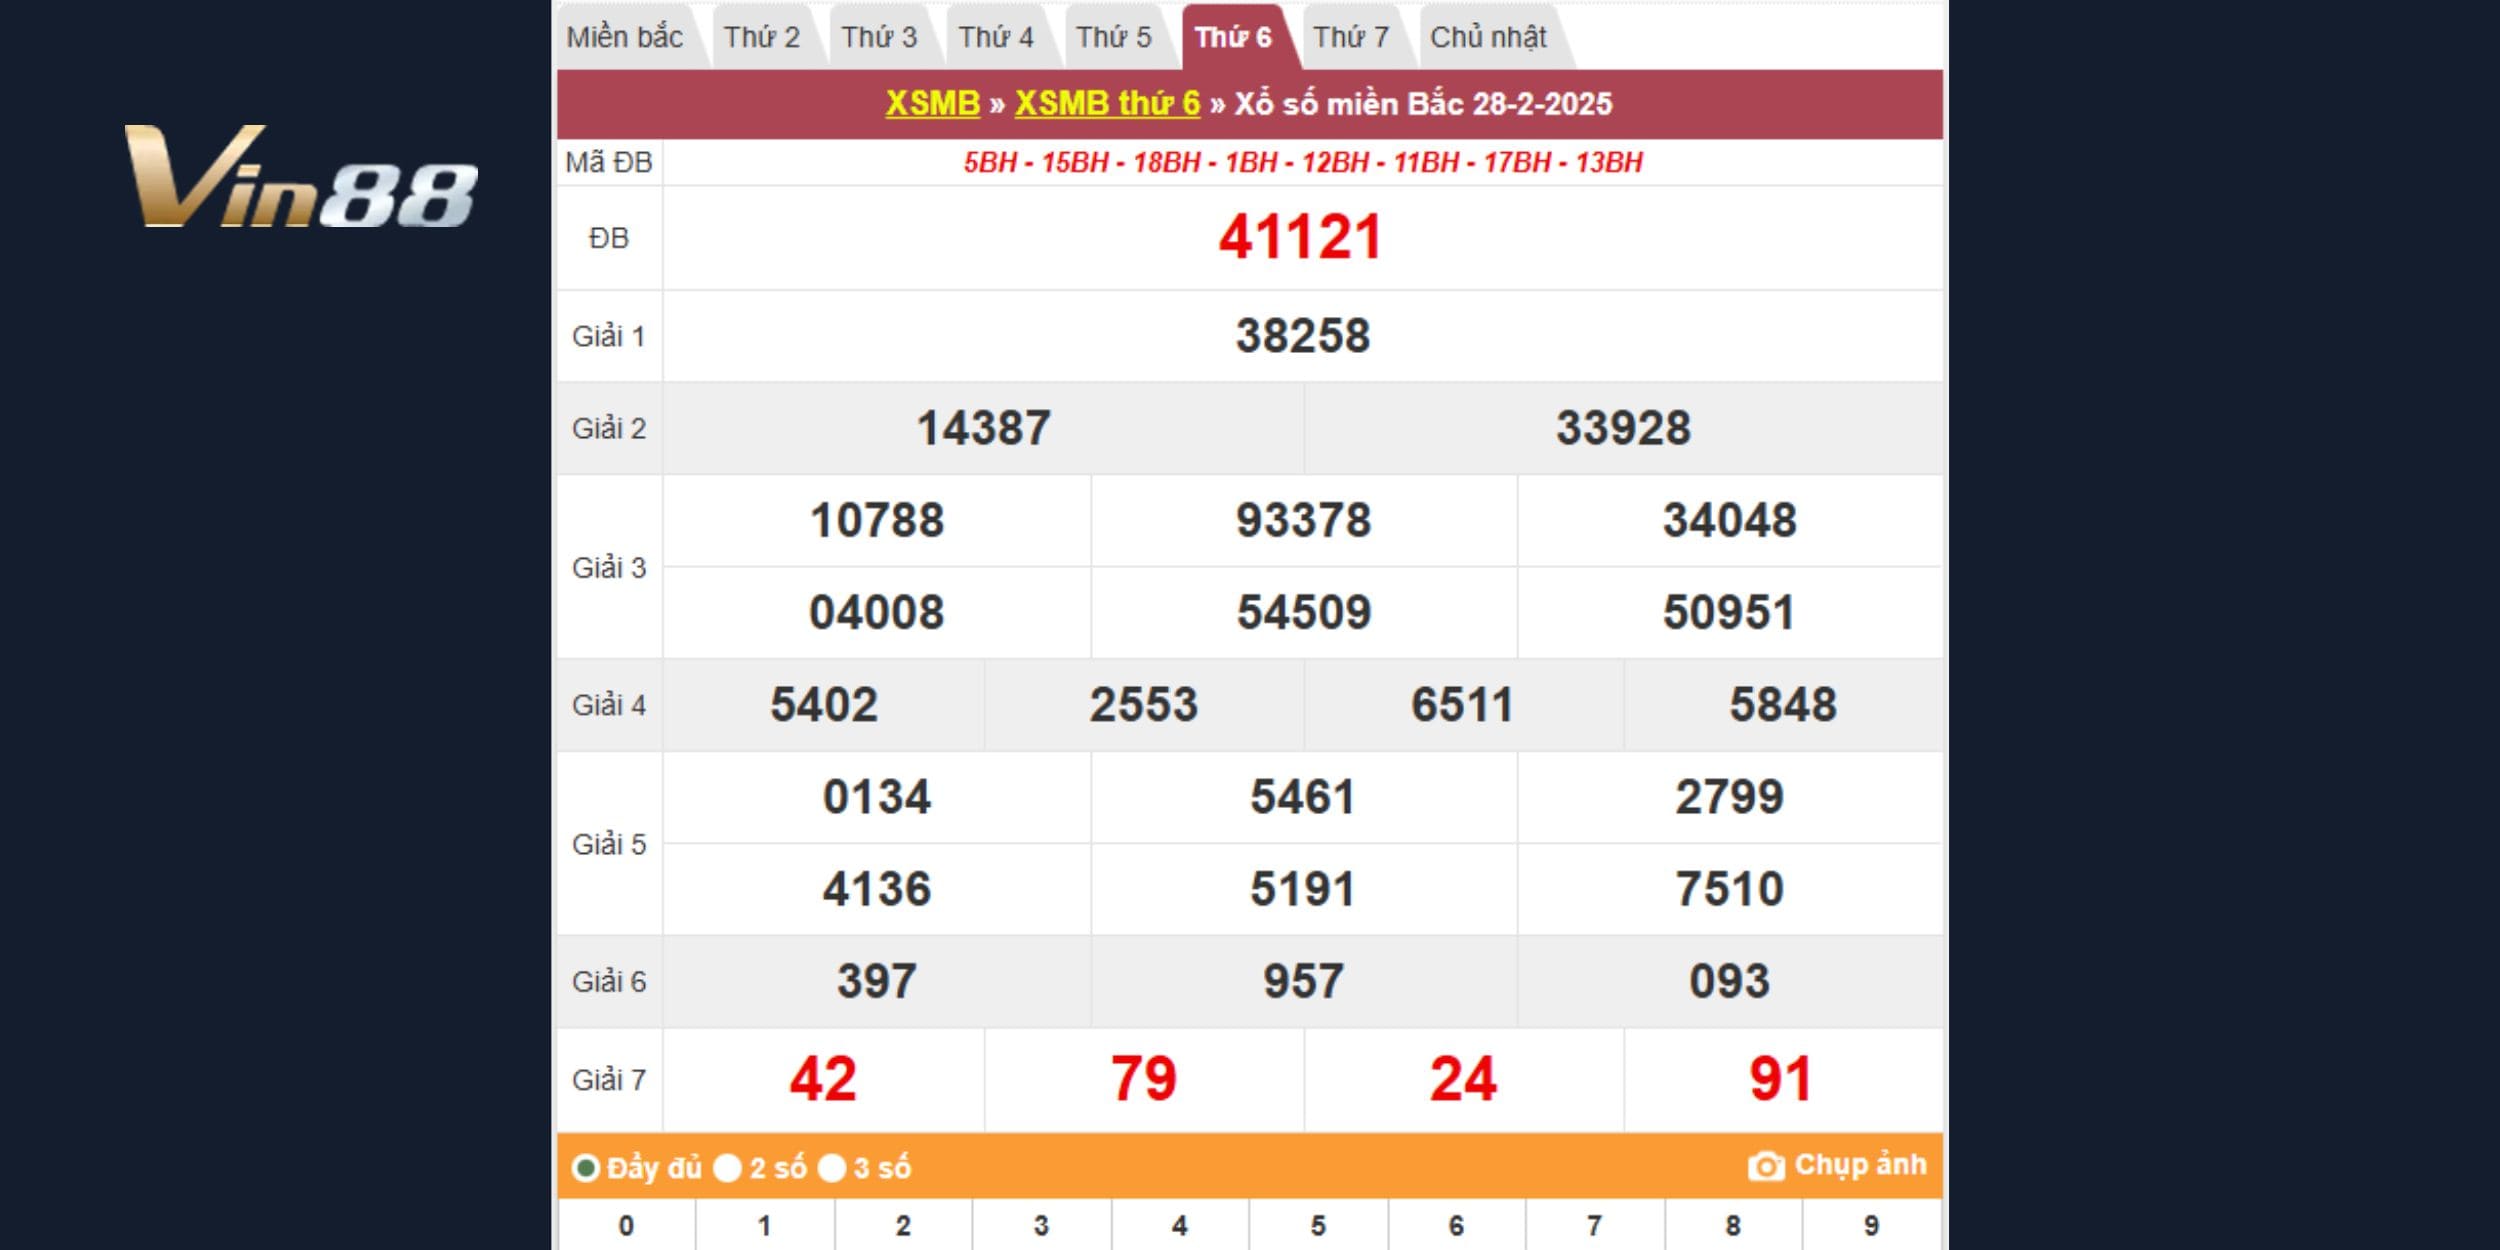Select the 2 số radio option
The image size is (2500, 1250).
[x=728, y=1168]
